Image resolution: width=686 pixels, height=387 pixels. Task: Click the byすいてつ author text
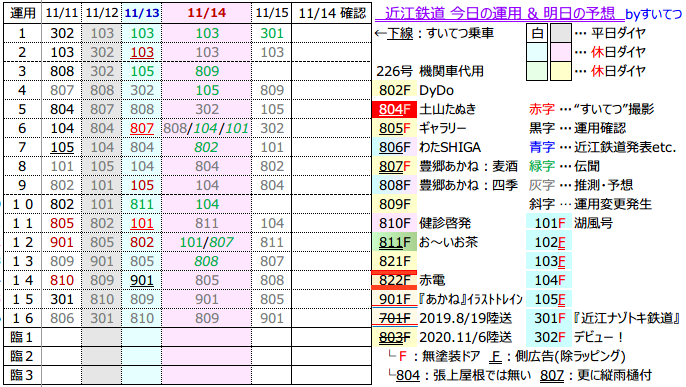tap(653, 14)
